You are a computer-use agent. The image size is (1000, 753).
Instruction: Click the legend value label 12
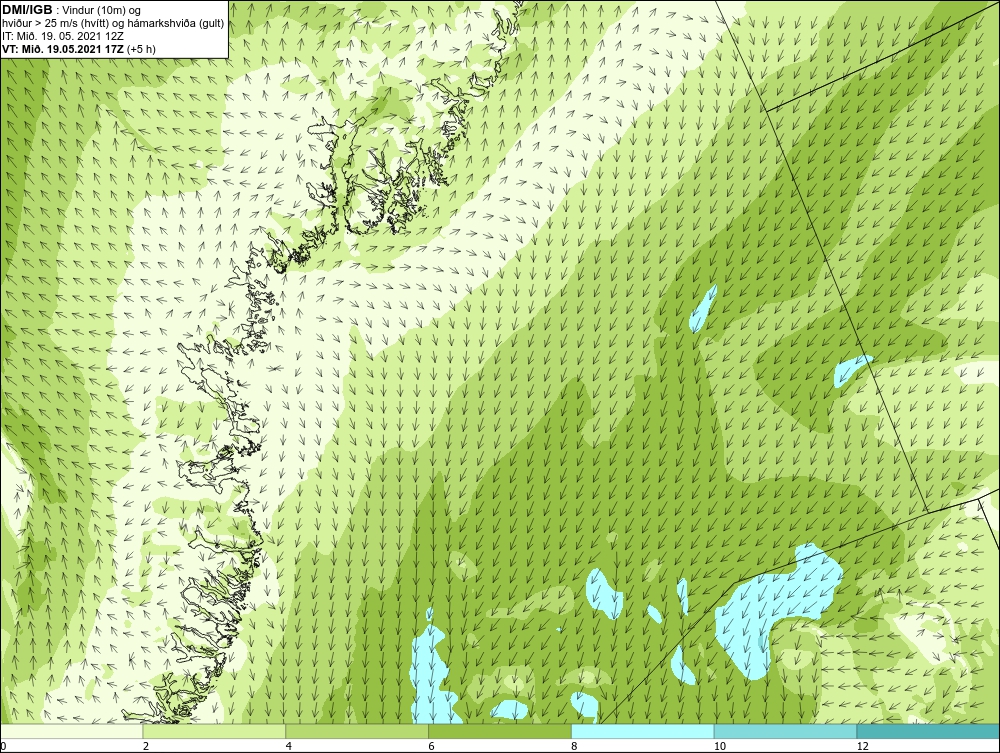coord(862,746)
